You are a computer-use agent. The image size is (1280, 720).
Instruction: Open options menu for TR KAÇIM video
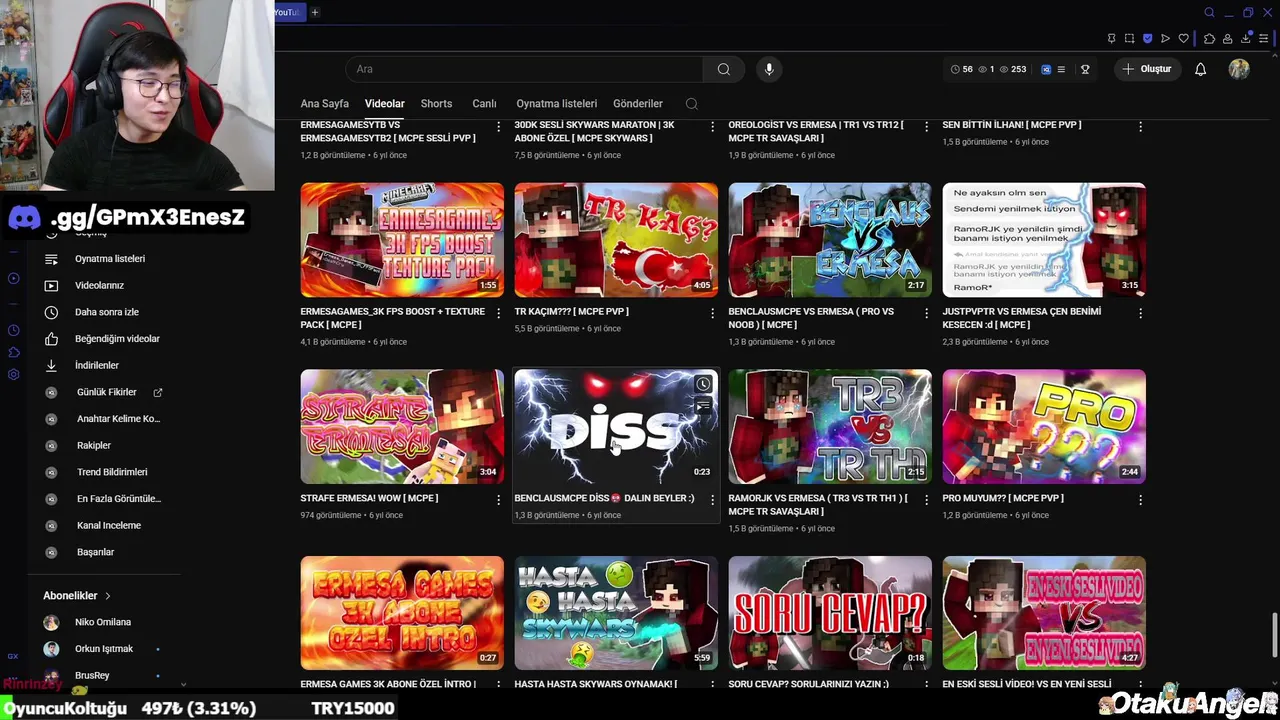tap(712, 313)
